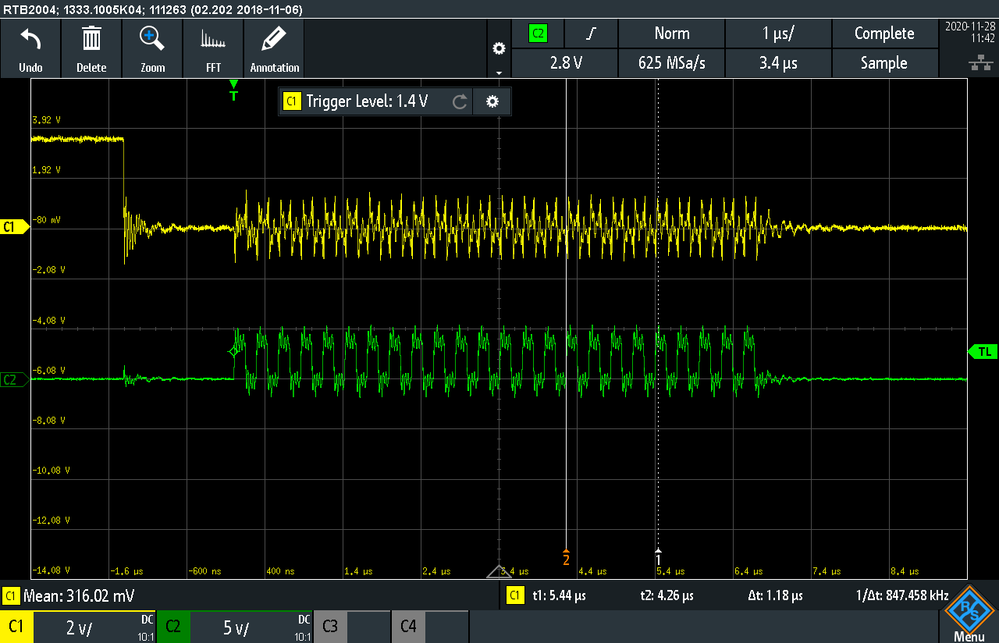Select cursor 1 marker at bottom
Screen dimensions: 999x643
(658, 557)
